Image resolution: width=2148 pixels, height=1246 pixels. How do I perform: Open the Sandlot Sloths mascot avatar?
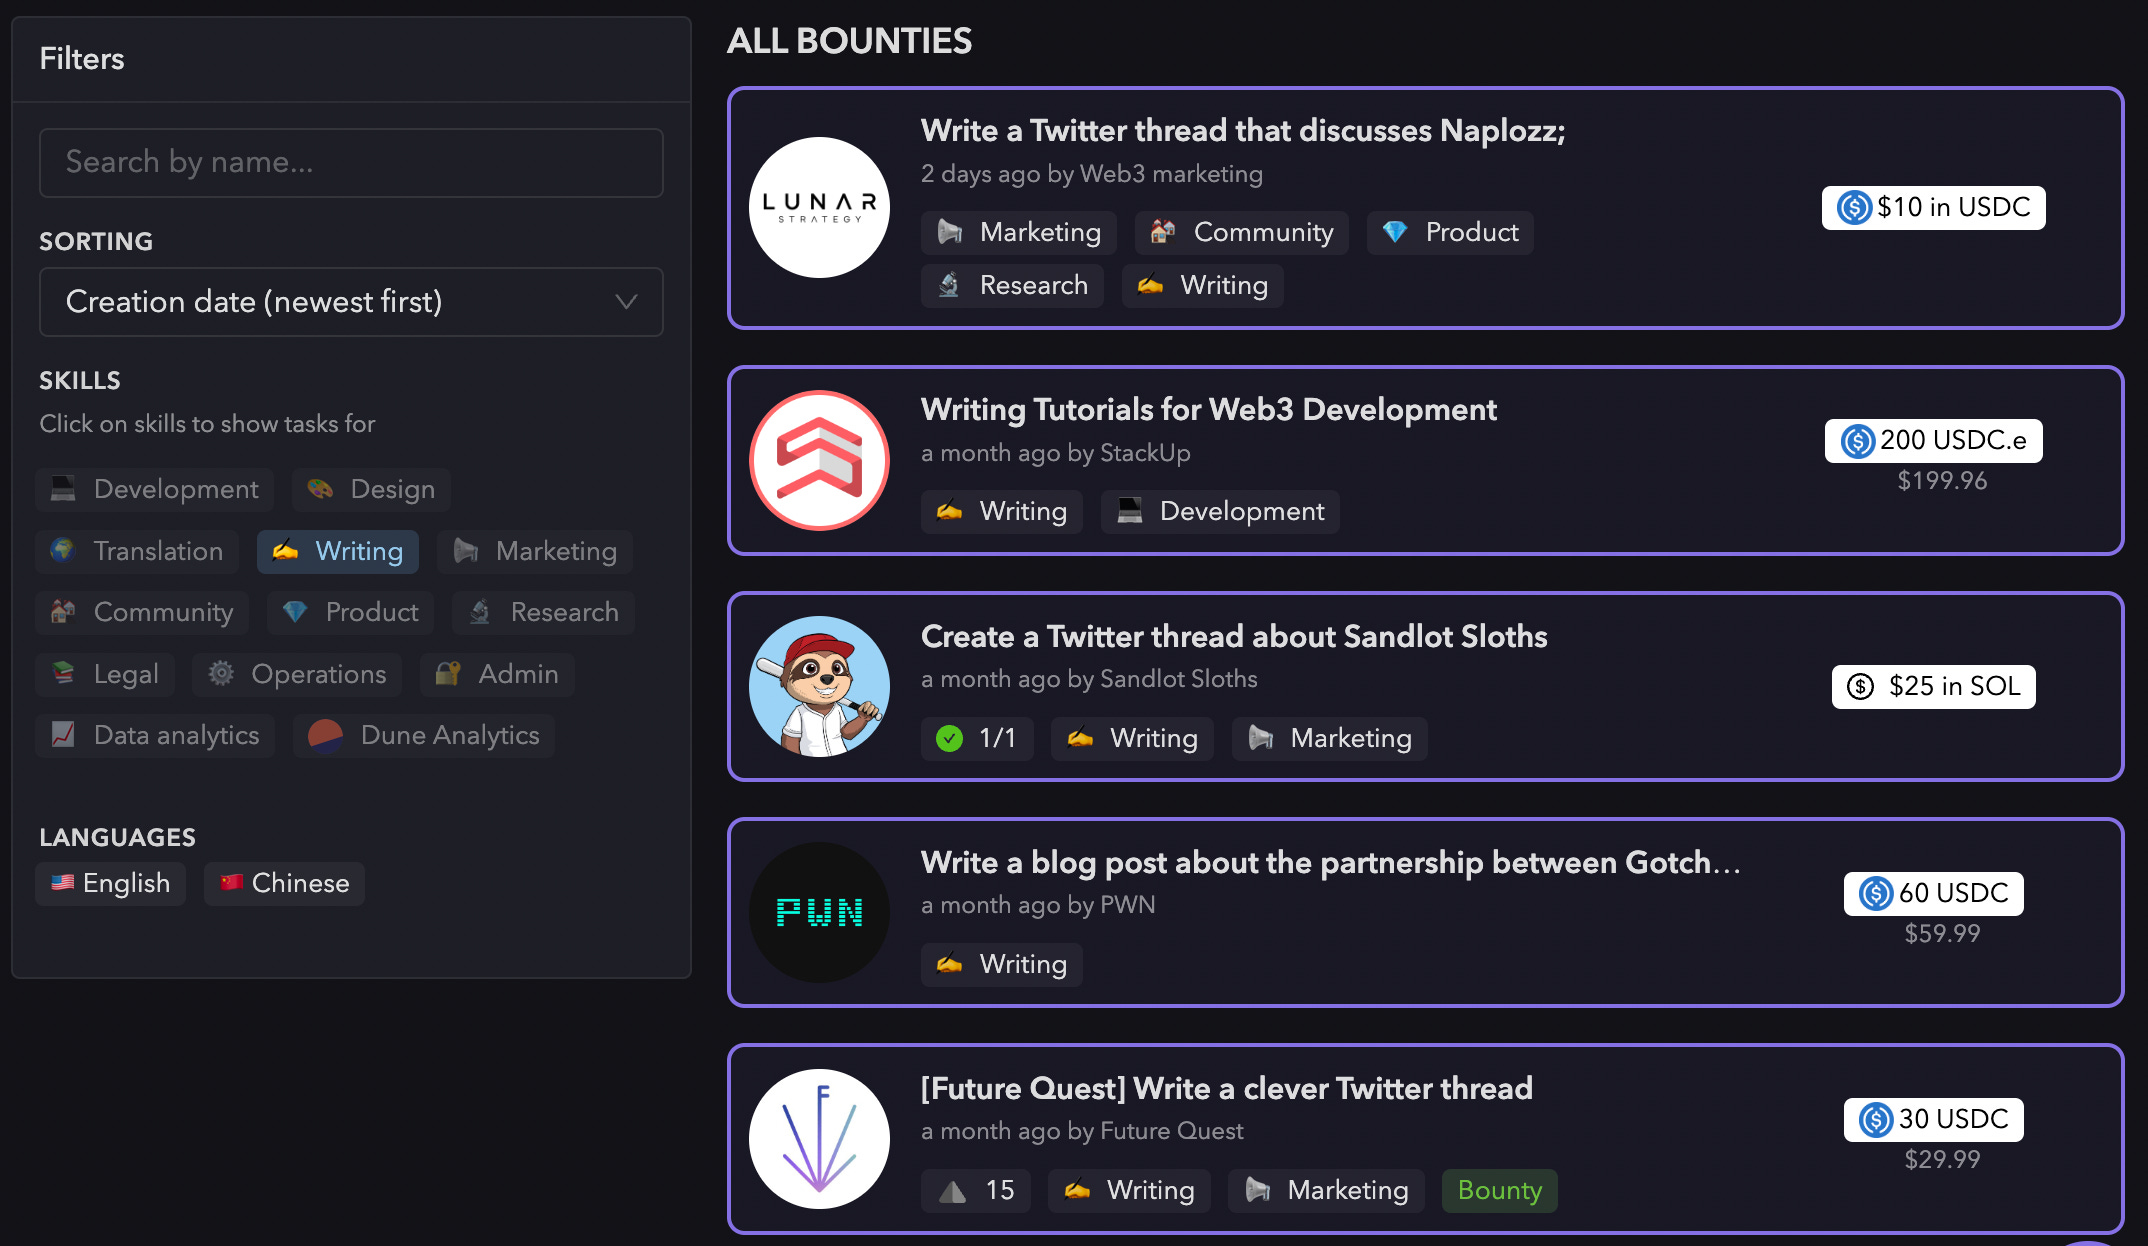click(819, 686)
